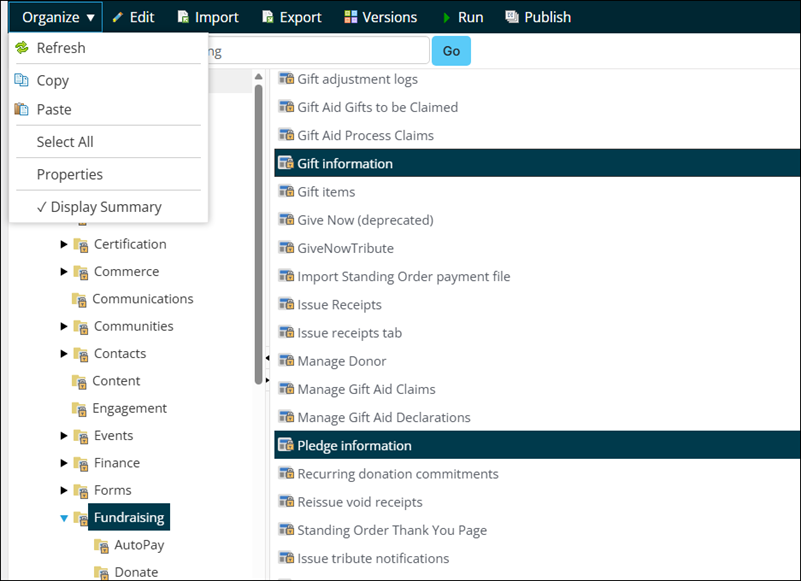Open the Manage Donor item
801x581 pixels.
[x=341, y=361]
